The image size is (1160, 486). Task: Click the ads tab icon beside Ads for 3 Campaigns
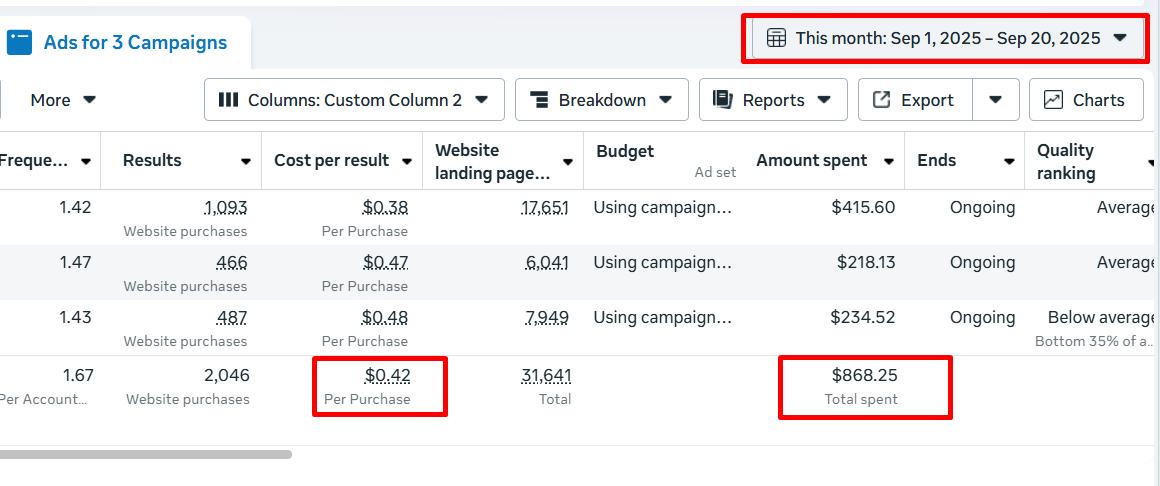point(19,42)
